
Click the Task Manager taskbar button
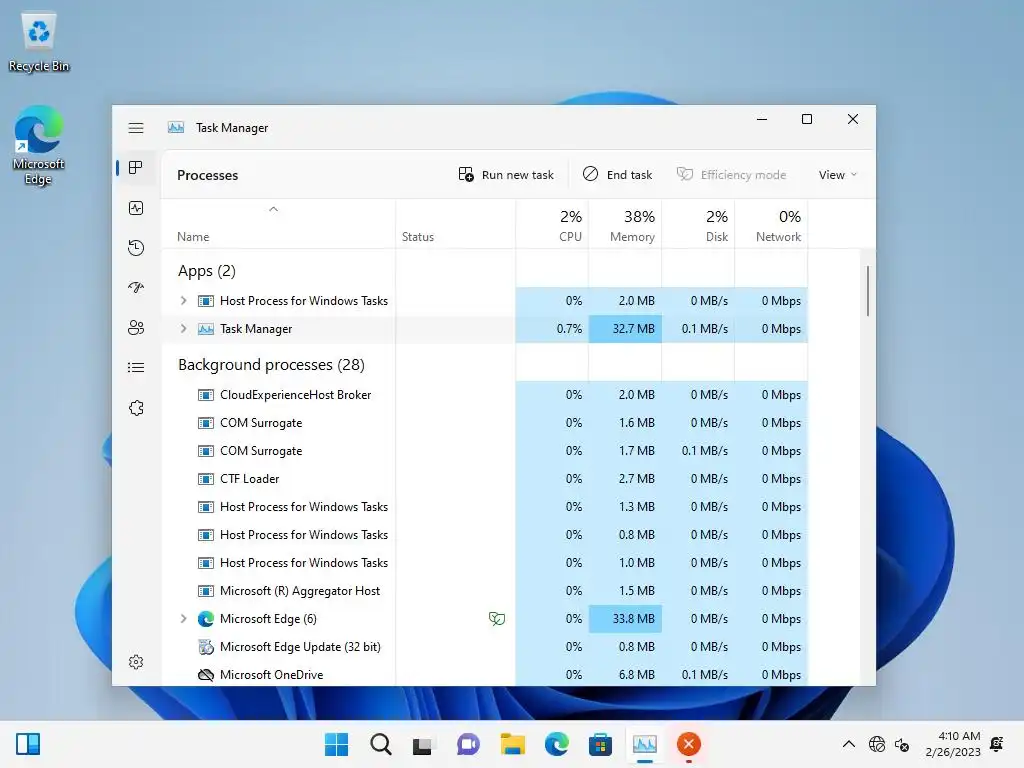645,744
